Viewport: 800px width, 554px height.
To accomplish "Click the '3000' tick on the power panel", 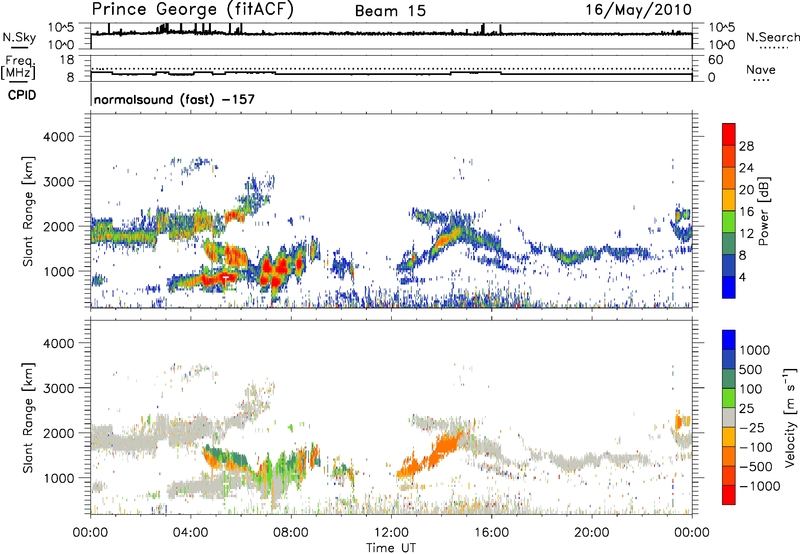I will click(58, 182).
